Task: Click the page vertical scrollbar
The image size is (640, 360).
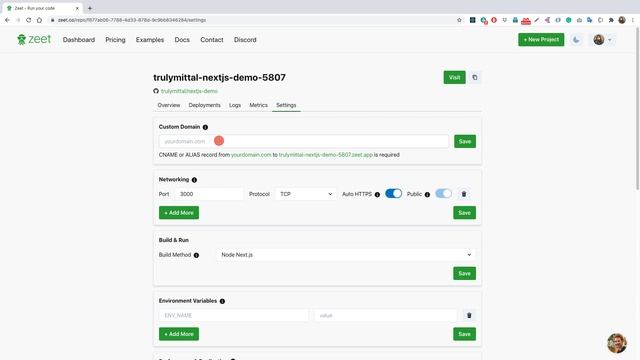Action: click(637, 110)
